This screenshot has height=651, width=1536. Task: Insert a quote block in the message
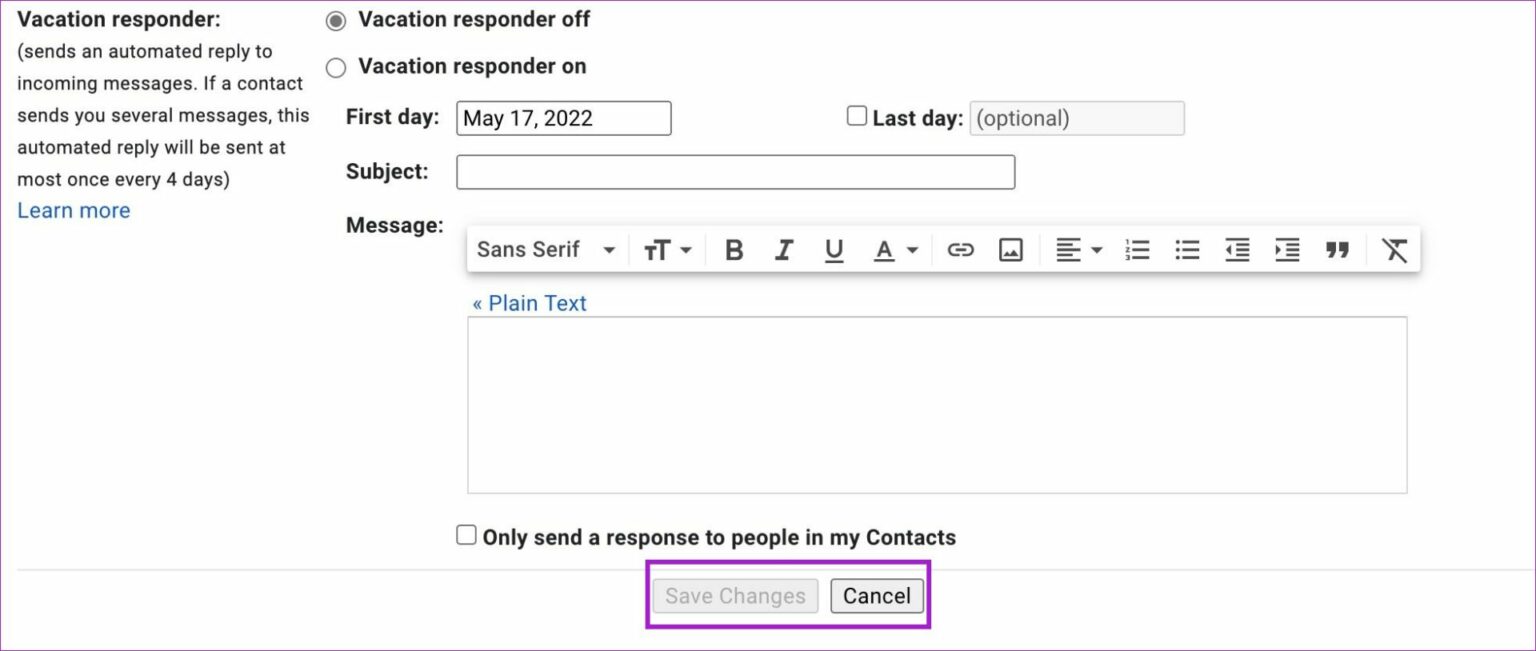(x=1338, y=249)
